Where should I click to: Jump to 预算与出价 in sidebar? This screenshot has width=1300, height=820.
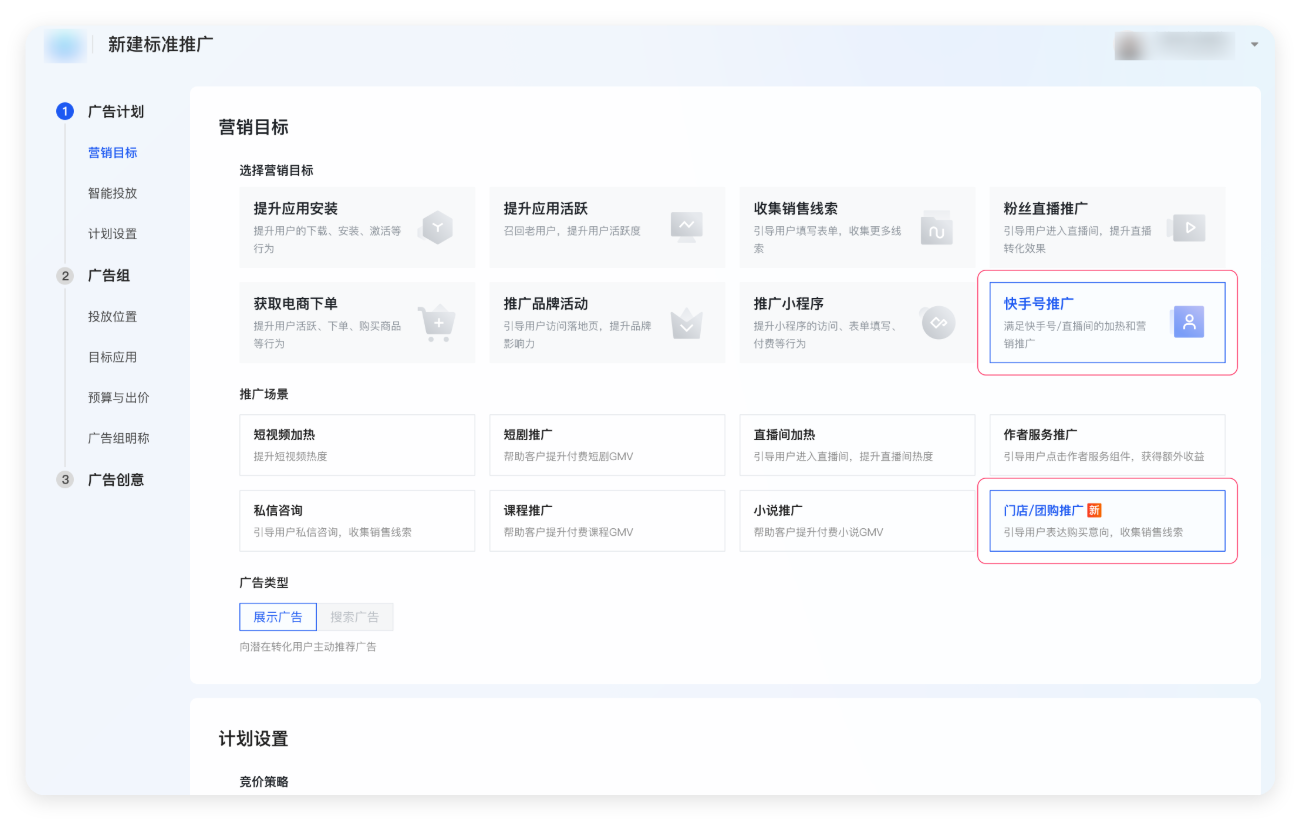pyautogui.click(x=118, y=398)
